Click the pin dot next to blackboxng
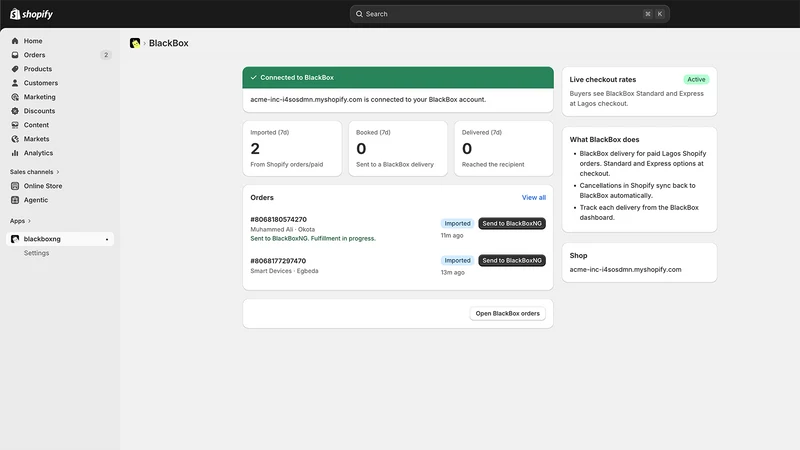This screenshot has width=800, height=450. pyautogui.click(x=107, y=239)
